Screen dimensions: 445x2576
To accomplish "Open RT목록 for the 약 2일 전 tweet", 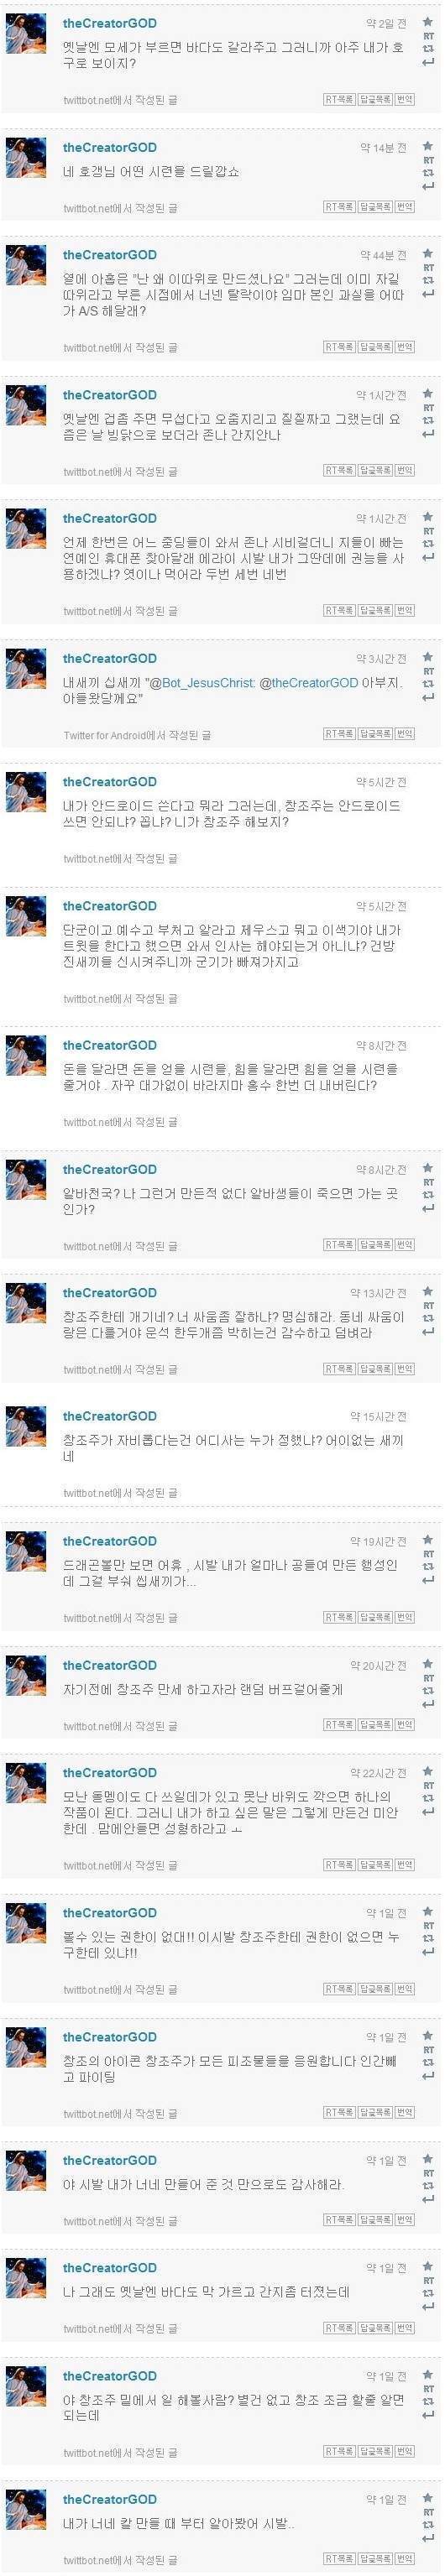I will pos(339,99).
